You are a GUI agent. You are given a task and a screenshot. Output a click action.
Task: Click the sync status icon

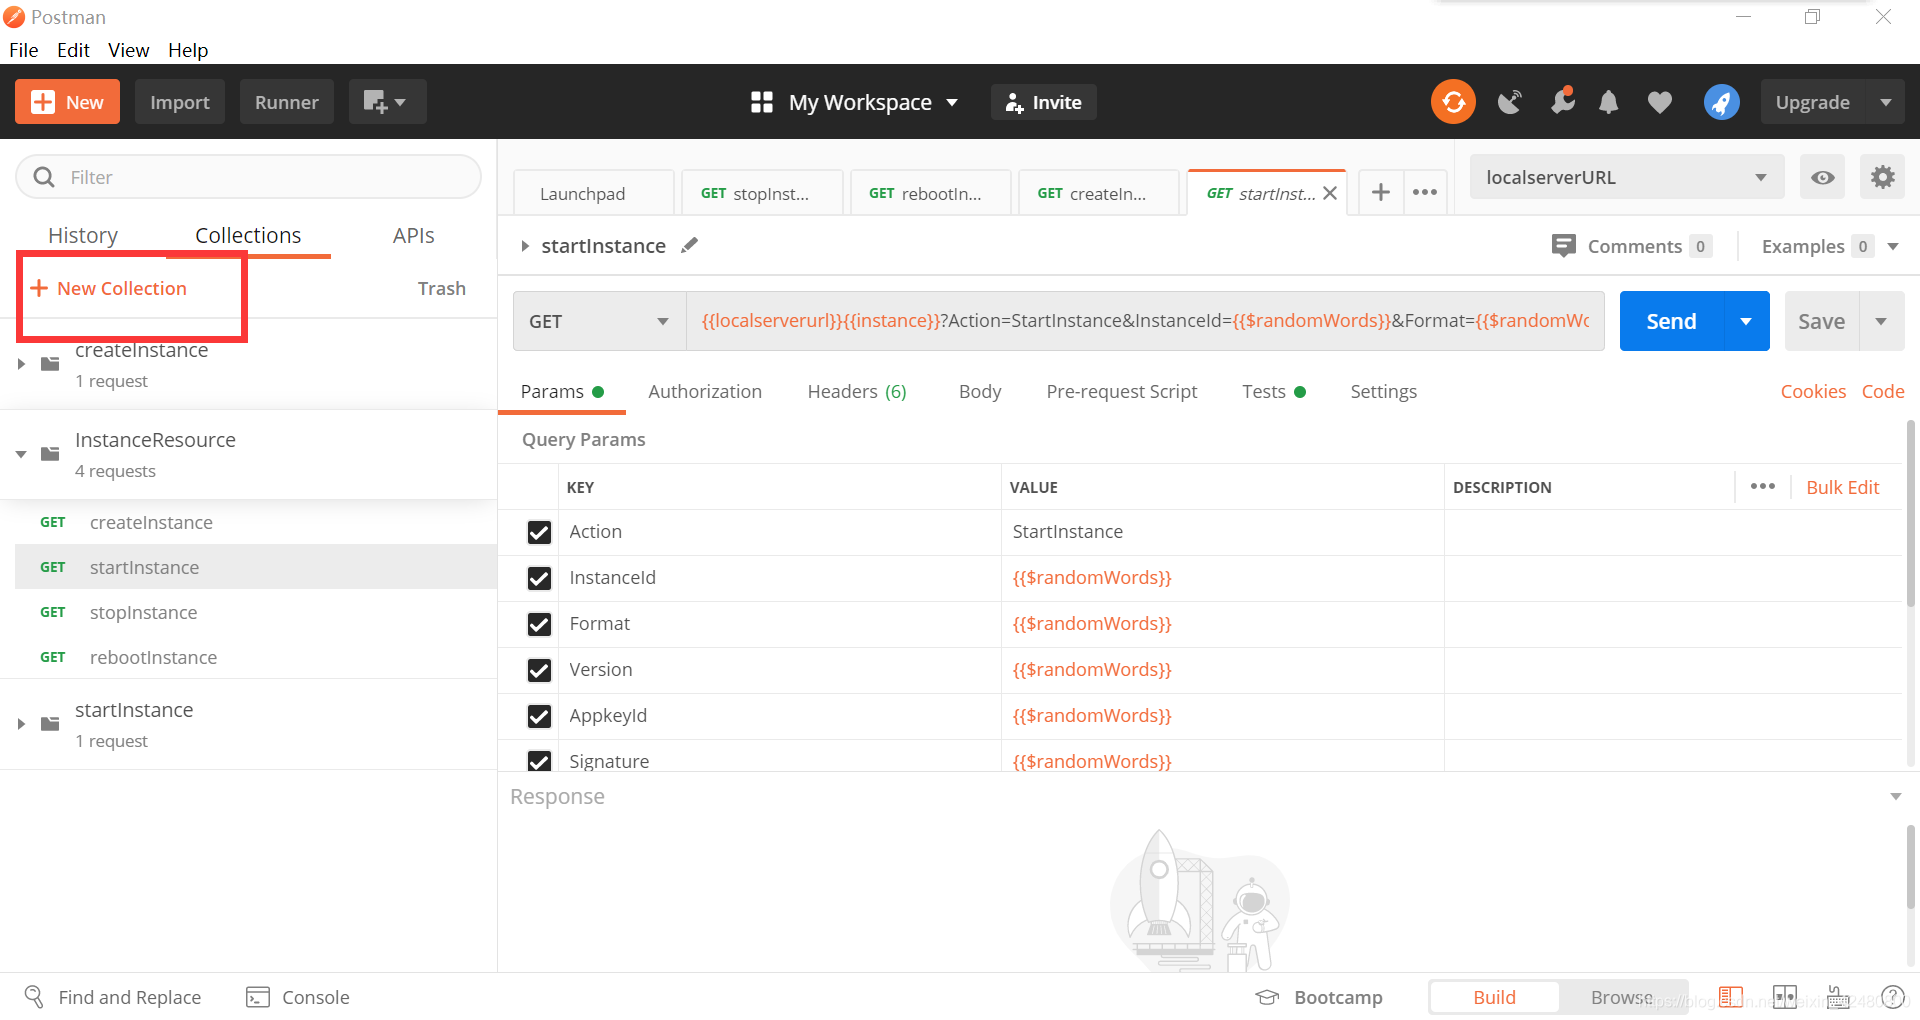click(1453, 102)
